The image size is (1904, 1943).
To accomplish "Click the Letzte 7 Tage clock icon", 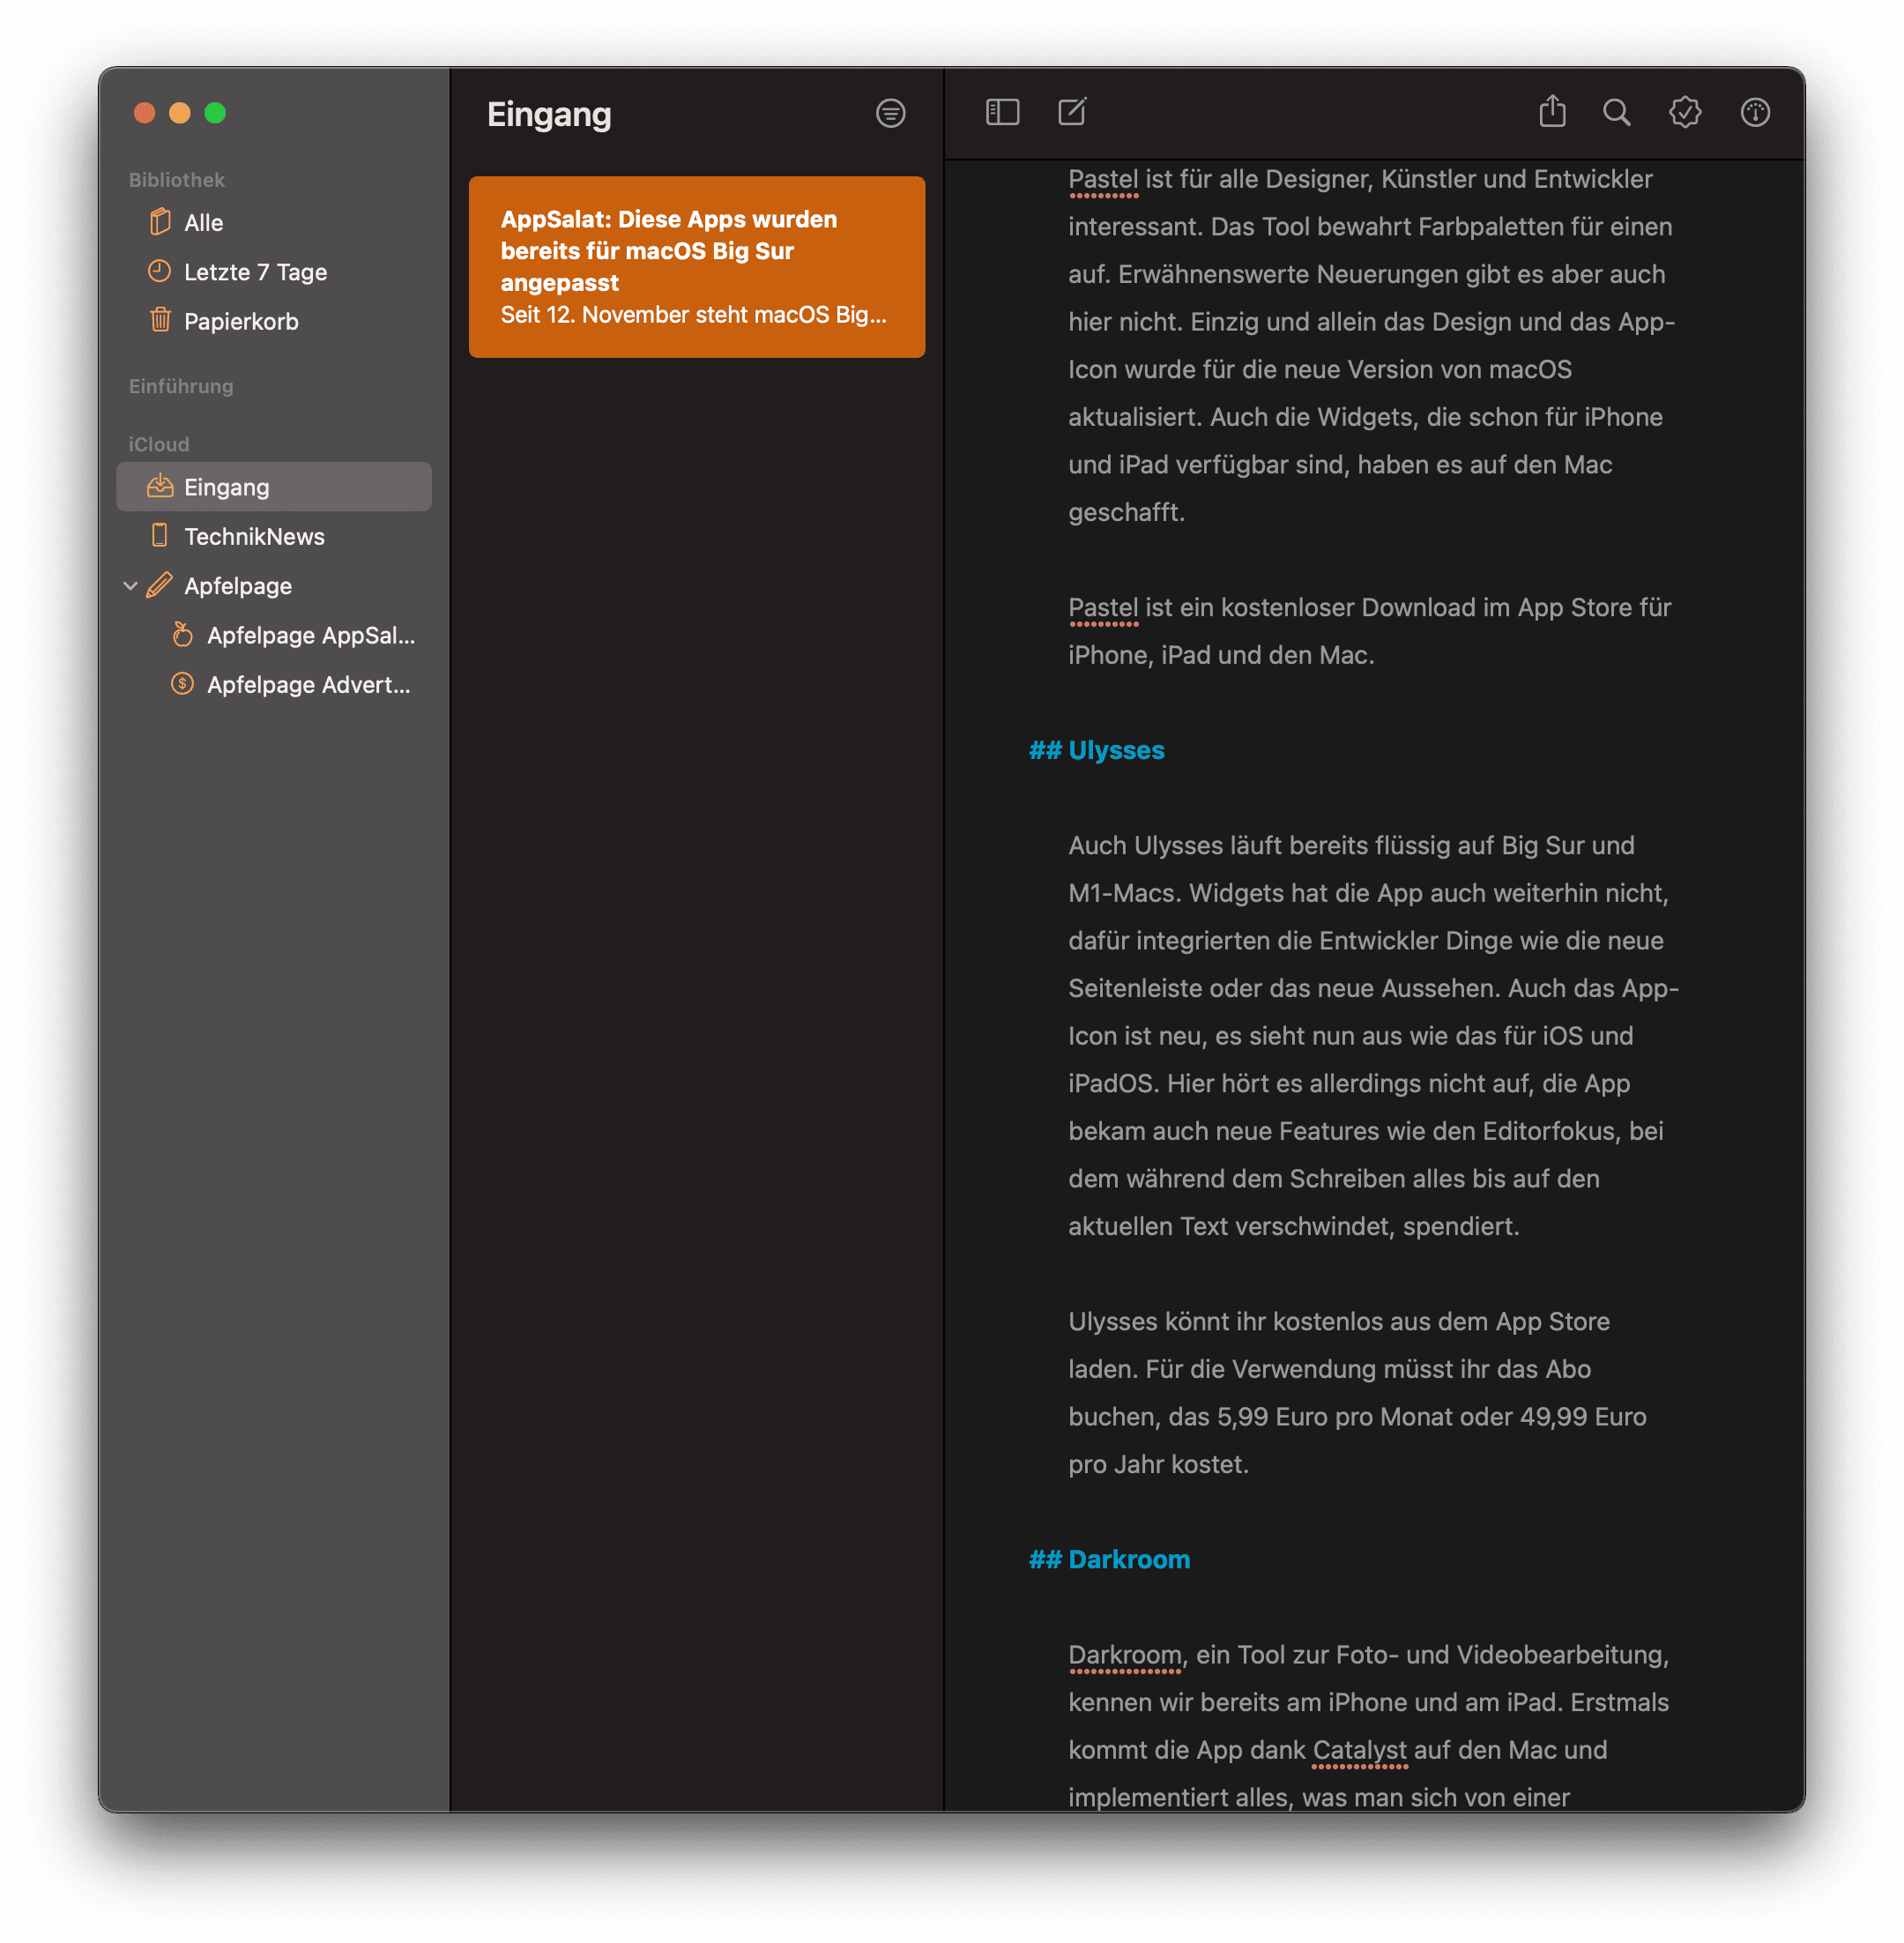I will click(x=160, y=271).
